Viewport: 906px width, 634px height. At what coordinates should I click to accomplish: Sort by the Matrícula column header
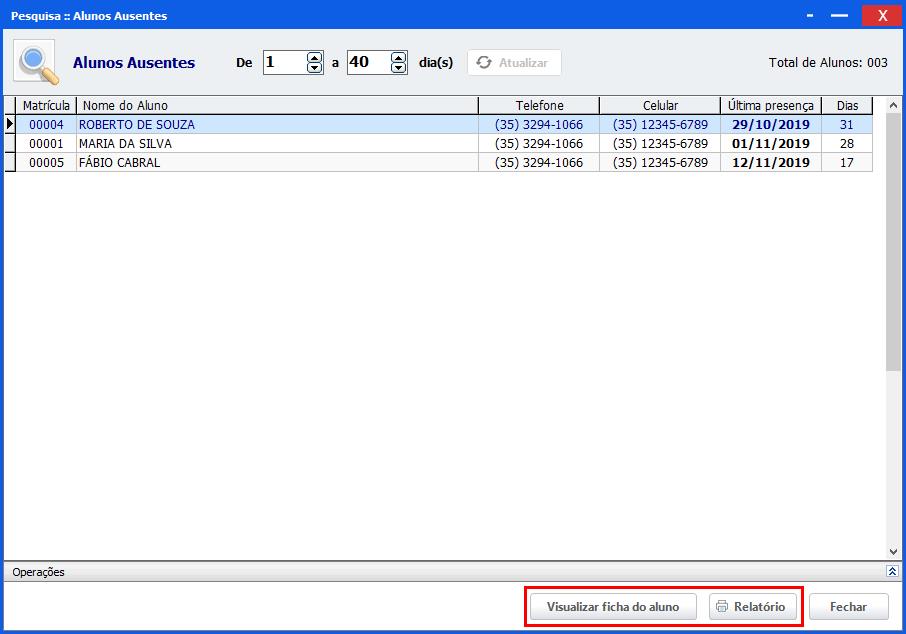coord(46,106)
